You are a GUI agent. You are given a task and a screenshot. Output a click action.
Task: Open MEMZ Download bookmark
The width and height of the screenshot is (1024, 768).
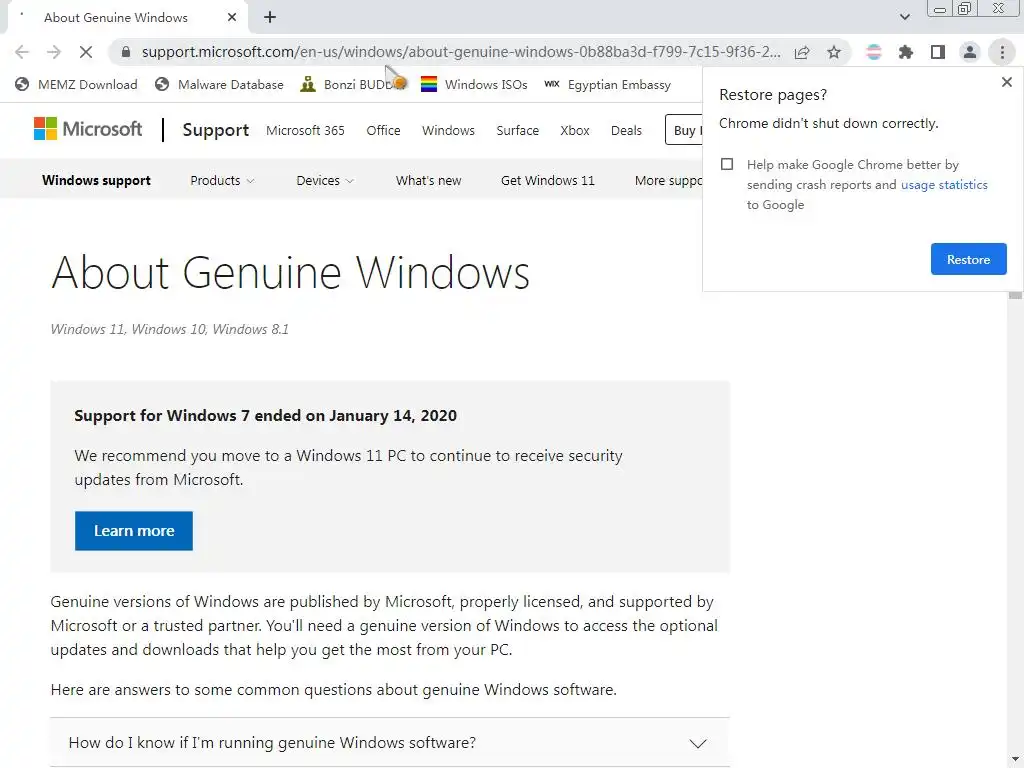(76, 84)
